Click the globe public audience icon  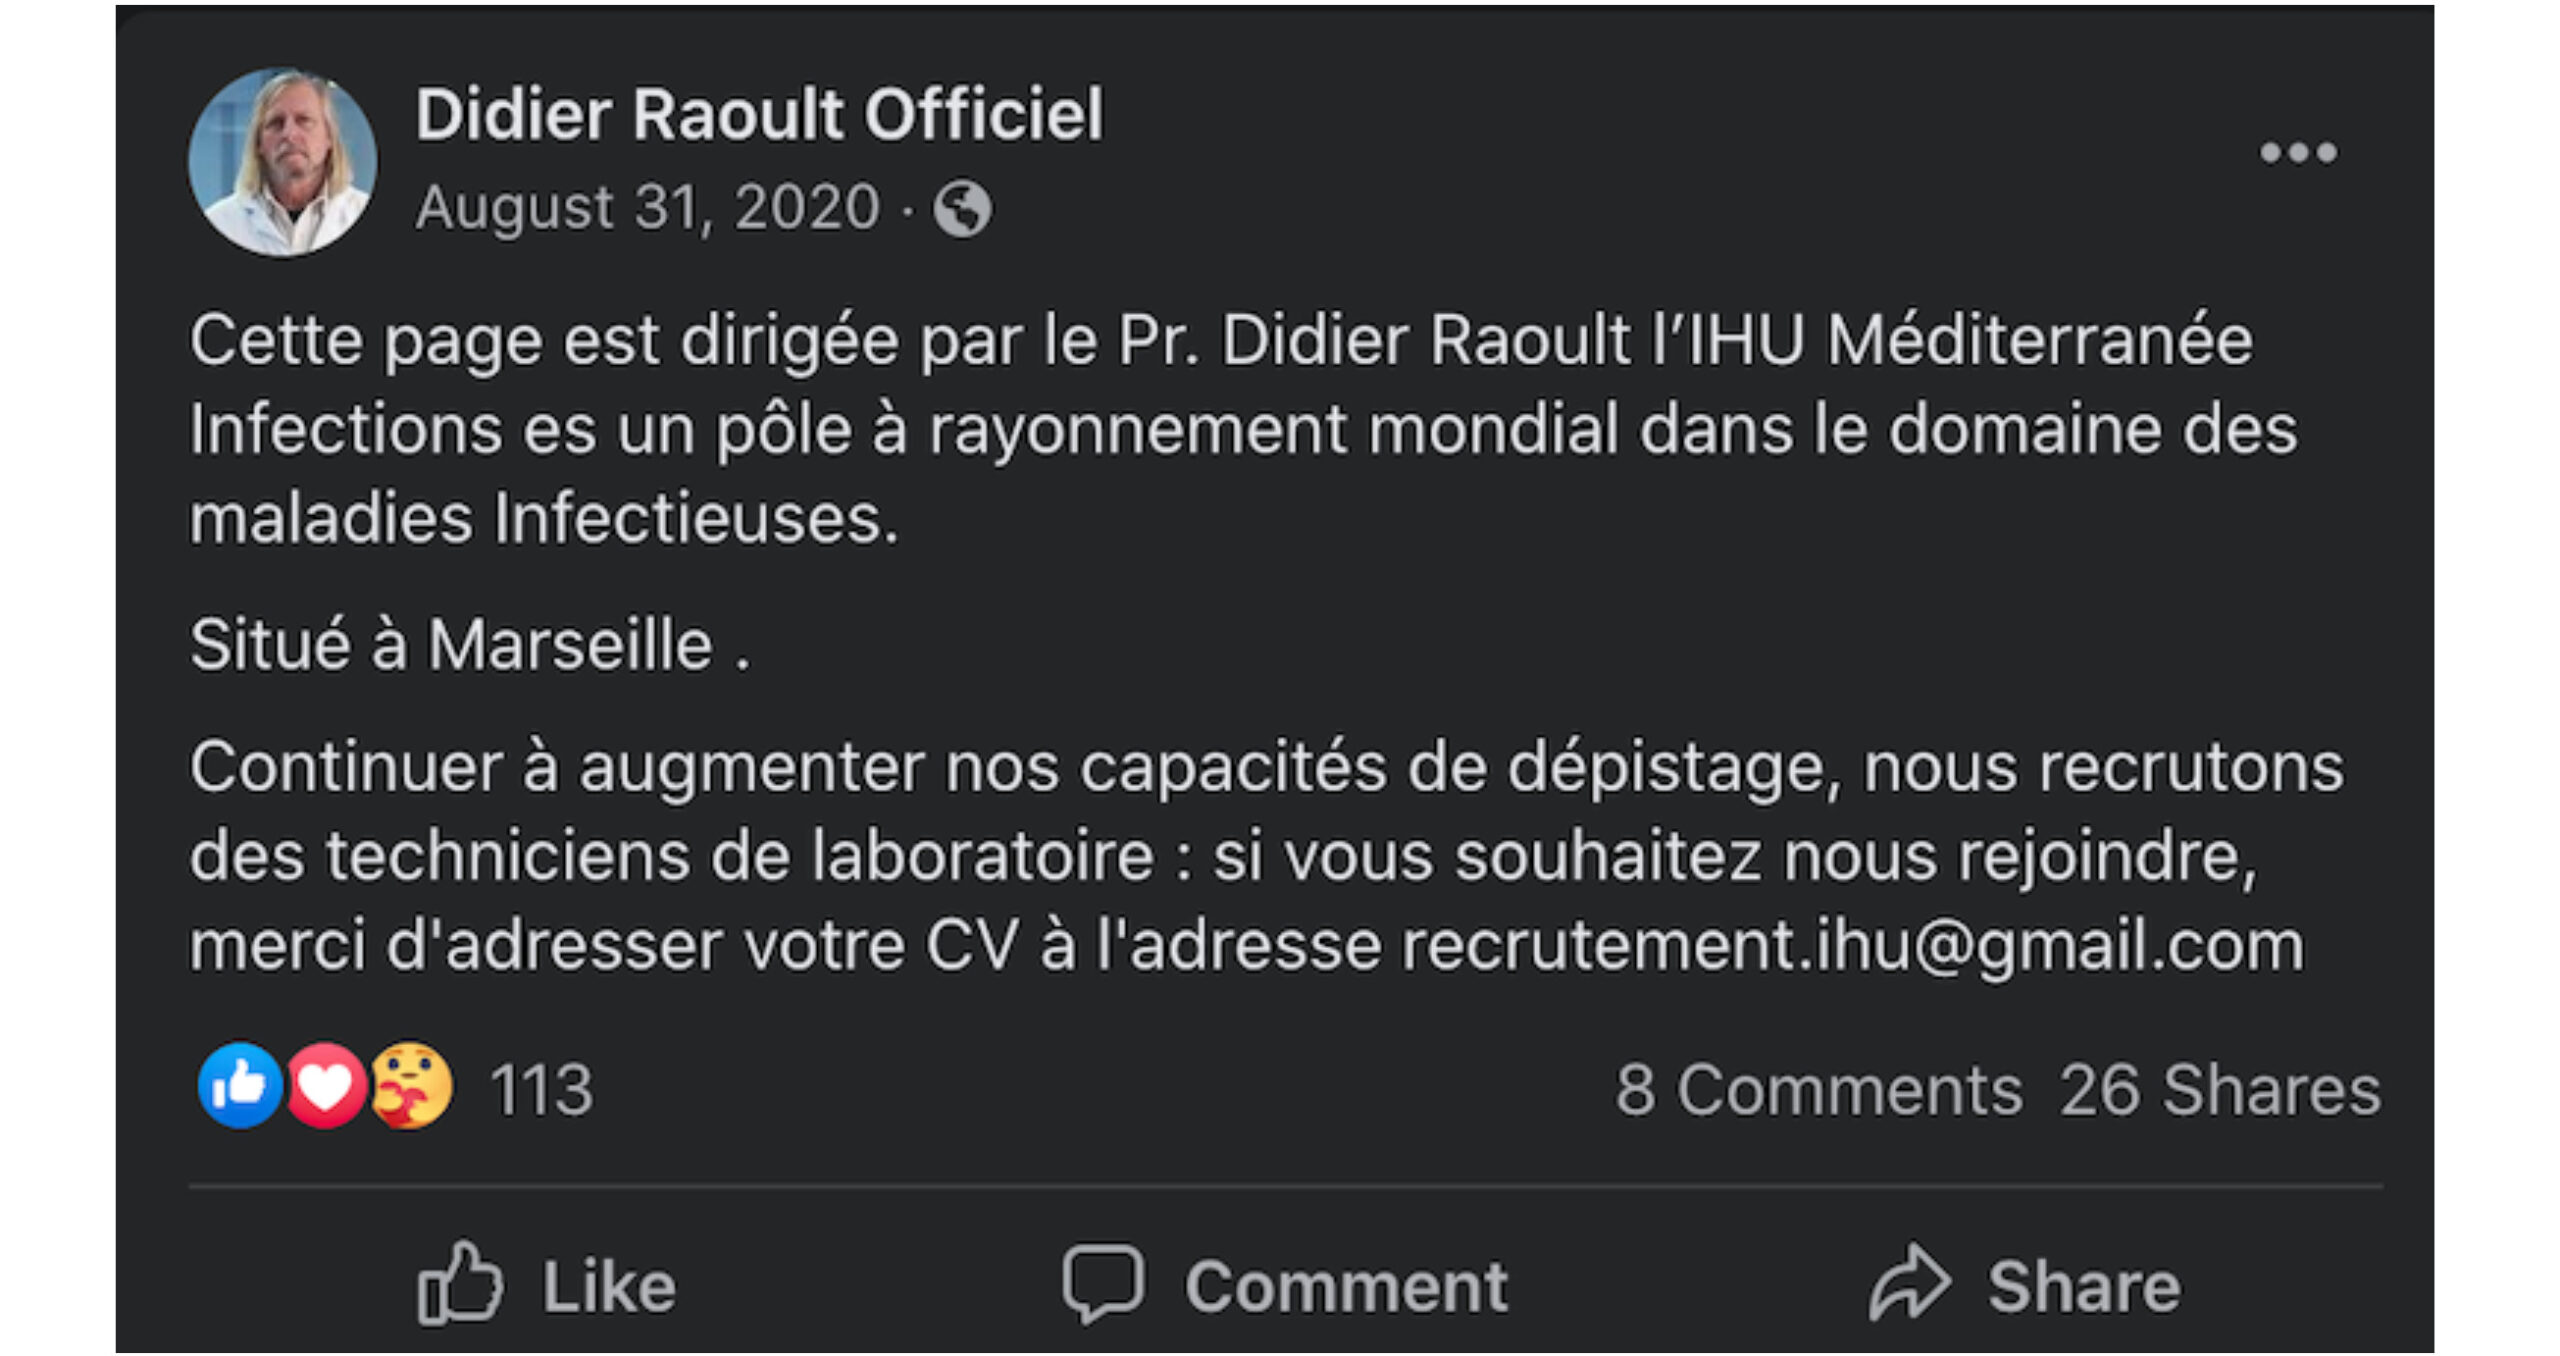tap(962, 209)
